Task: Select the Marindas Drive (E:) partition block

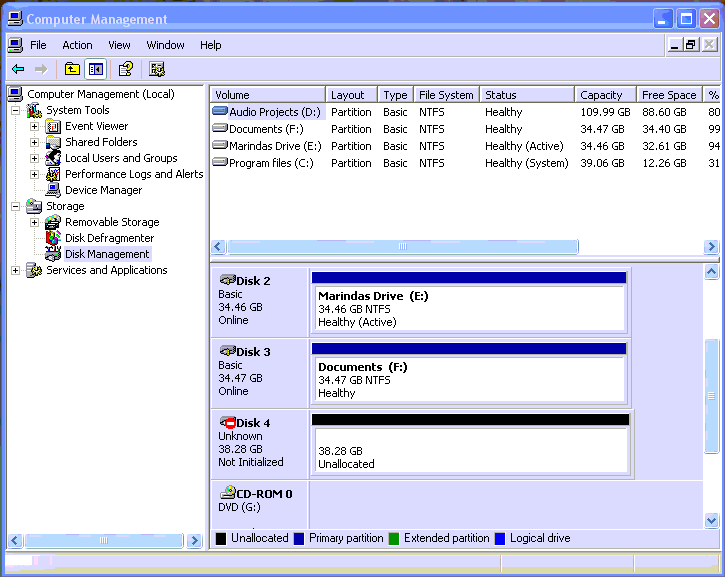Action: coord(469,302)
